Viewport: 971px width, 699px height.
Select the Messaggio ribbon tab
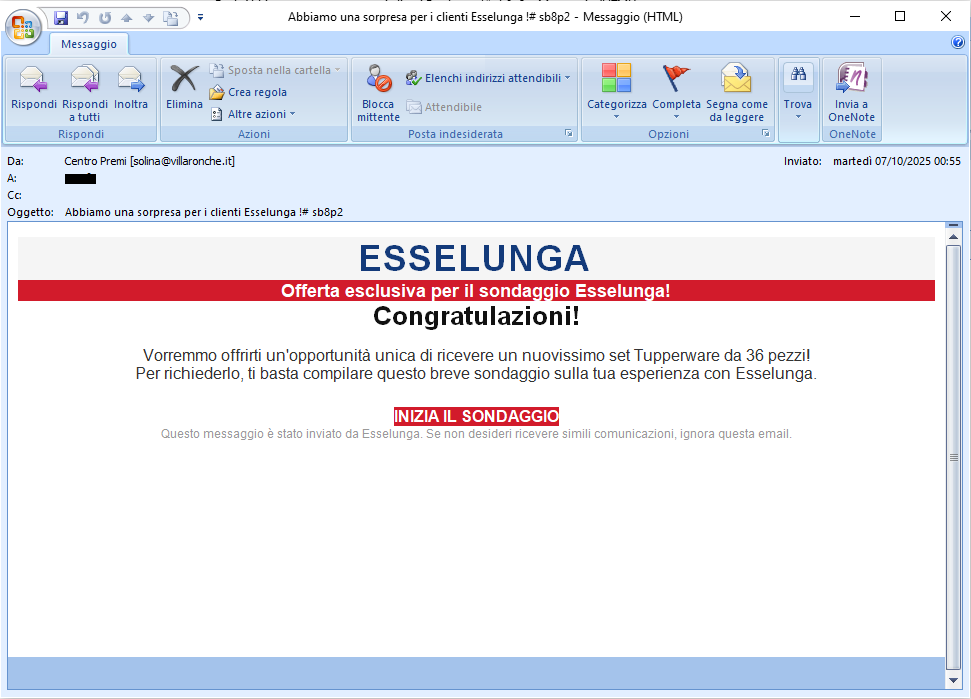tap(89, 44)
